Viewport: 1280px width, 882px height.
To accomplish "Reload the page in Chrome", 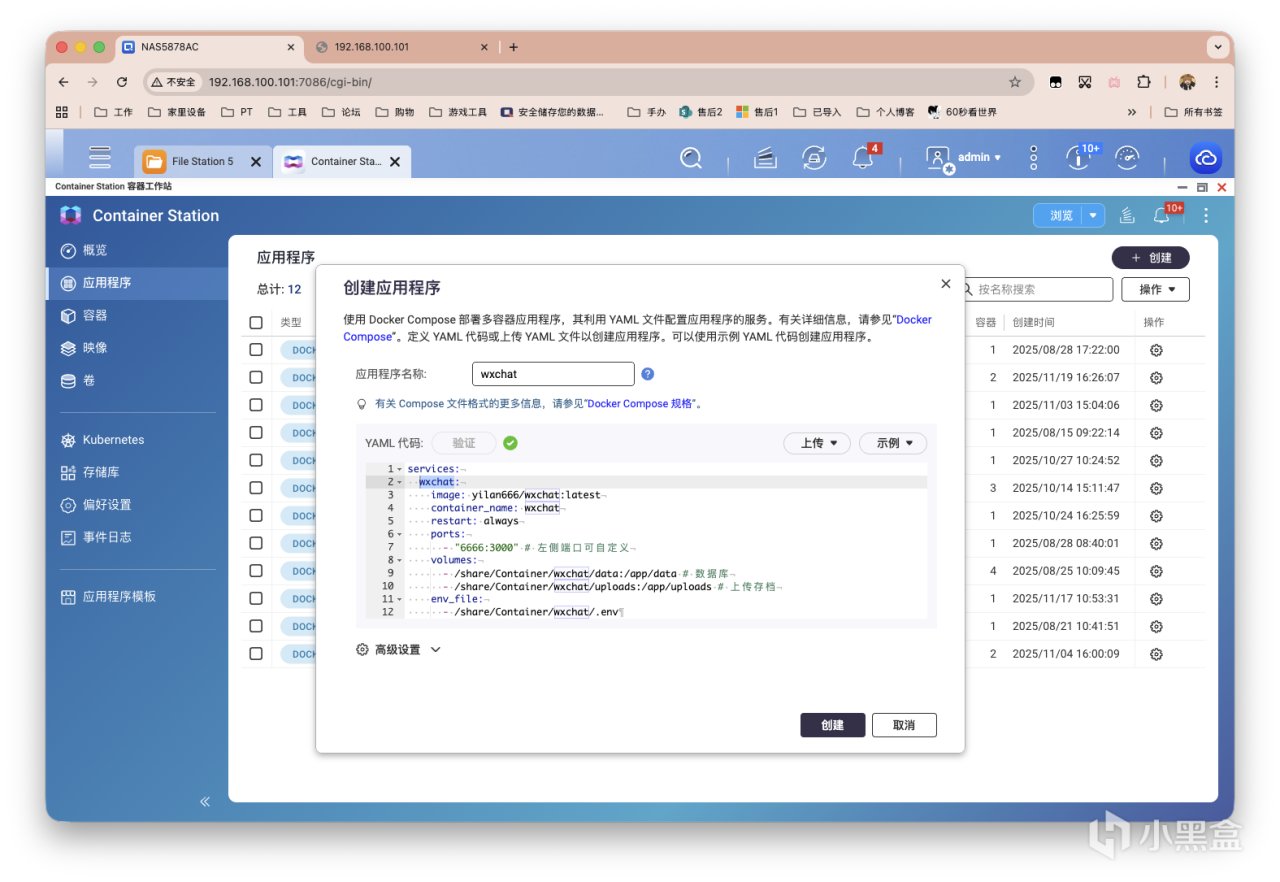I will click(122, 82).
